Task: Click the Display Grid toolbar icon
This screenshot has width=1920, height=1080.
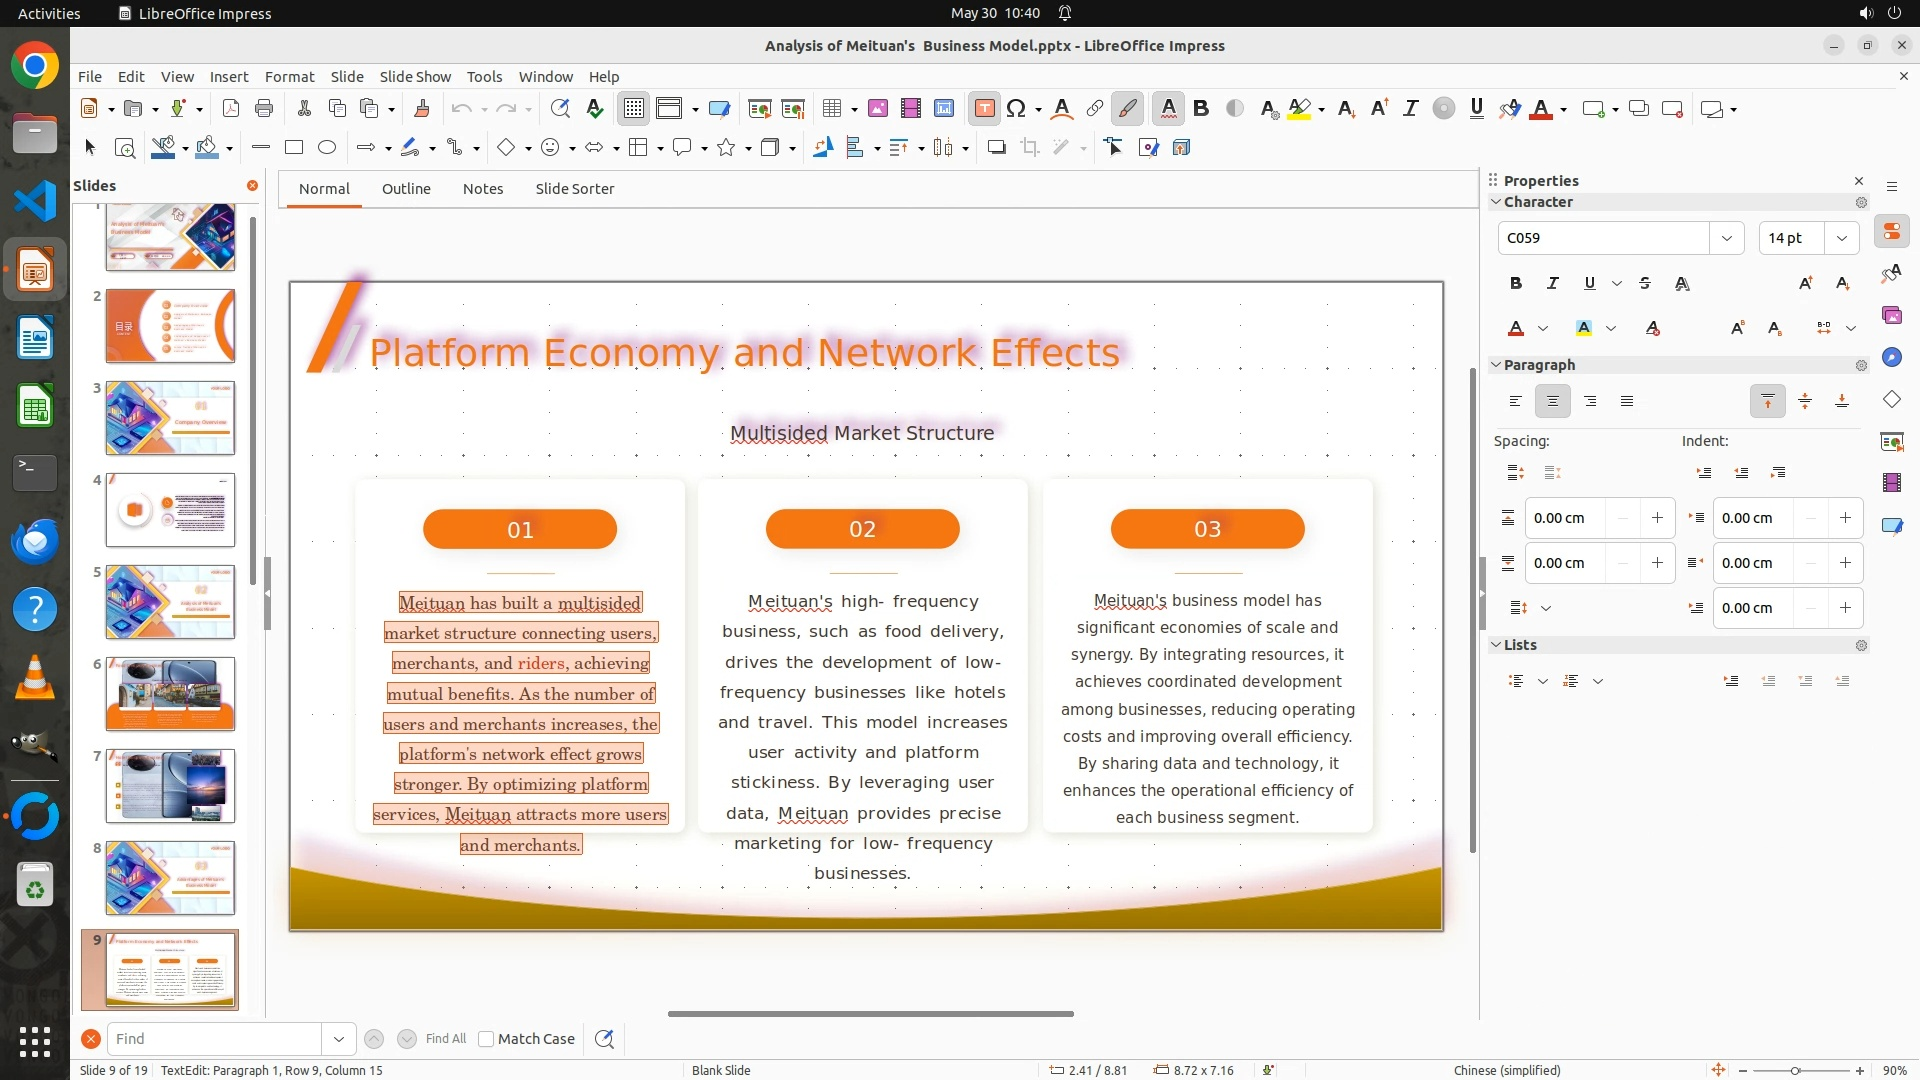Action: pos(634,109)
